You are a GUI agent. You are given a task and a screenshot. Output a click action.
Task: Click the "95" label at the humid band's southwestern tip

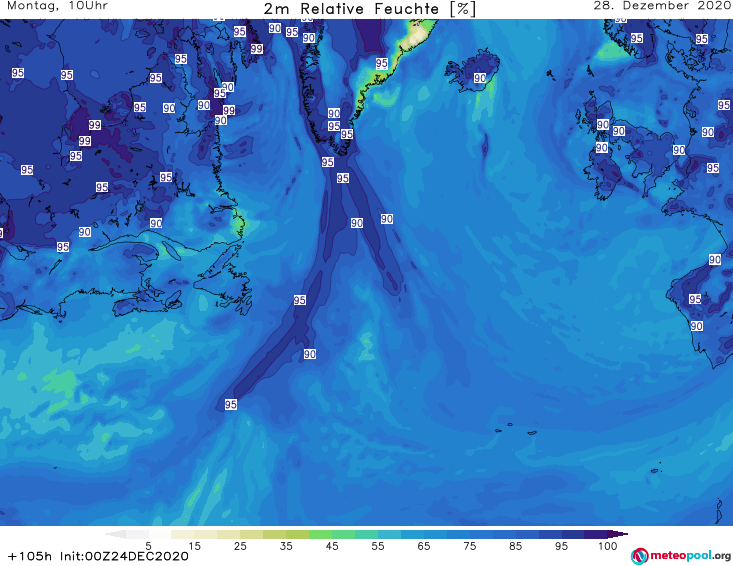(230, 404)
